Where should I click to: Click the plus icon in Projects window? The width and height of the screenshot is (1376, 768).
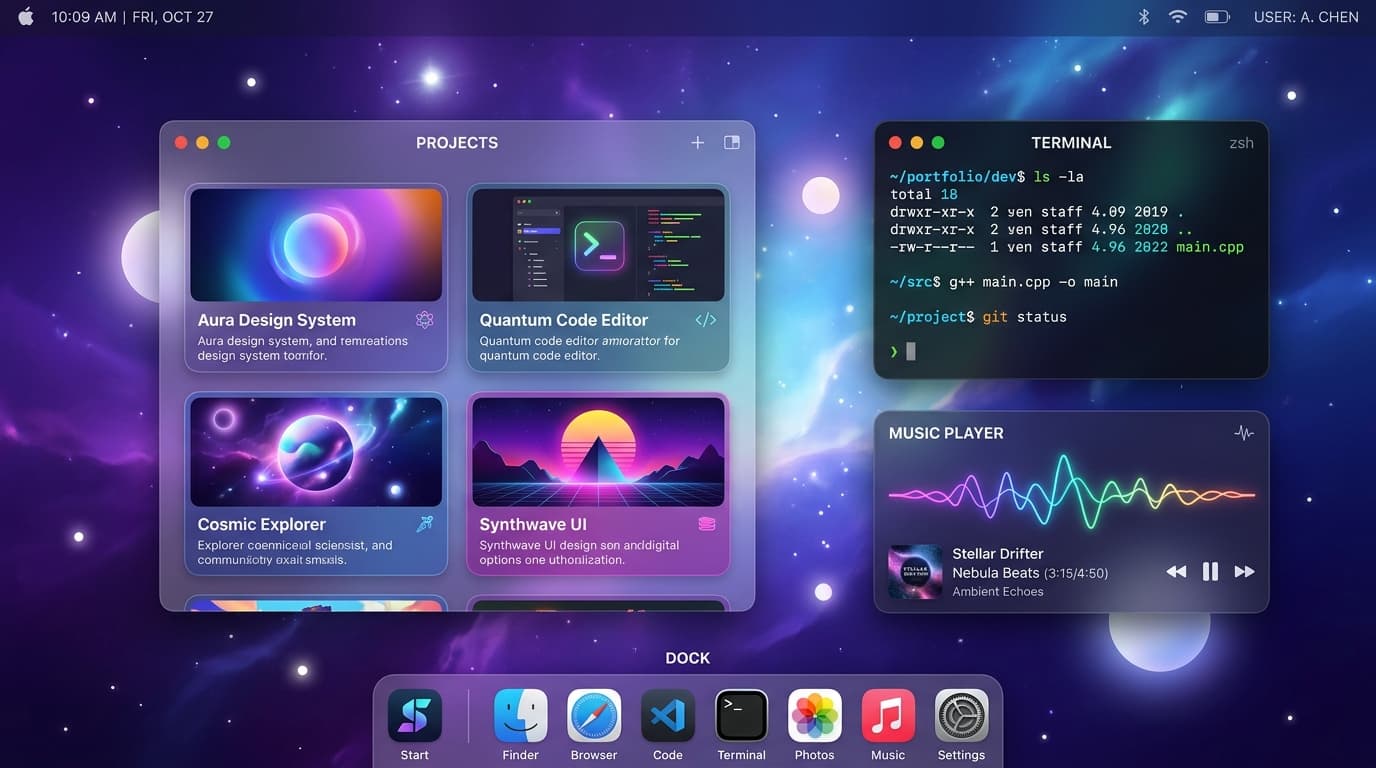point(697,143)
